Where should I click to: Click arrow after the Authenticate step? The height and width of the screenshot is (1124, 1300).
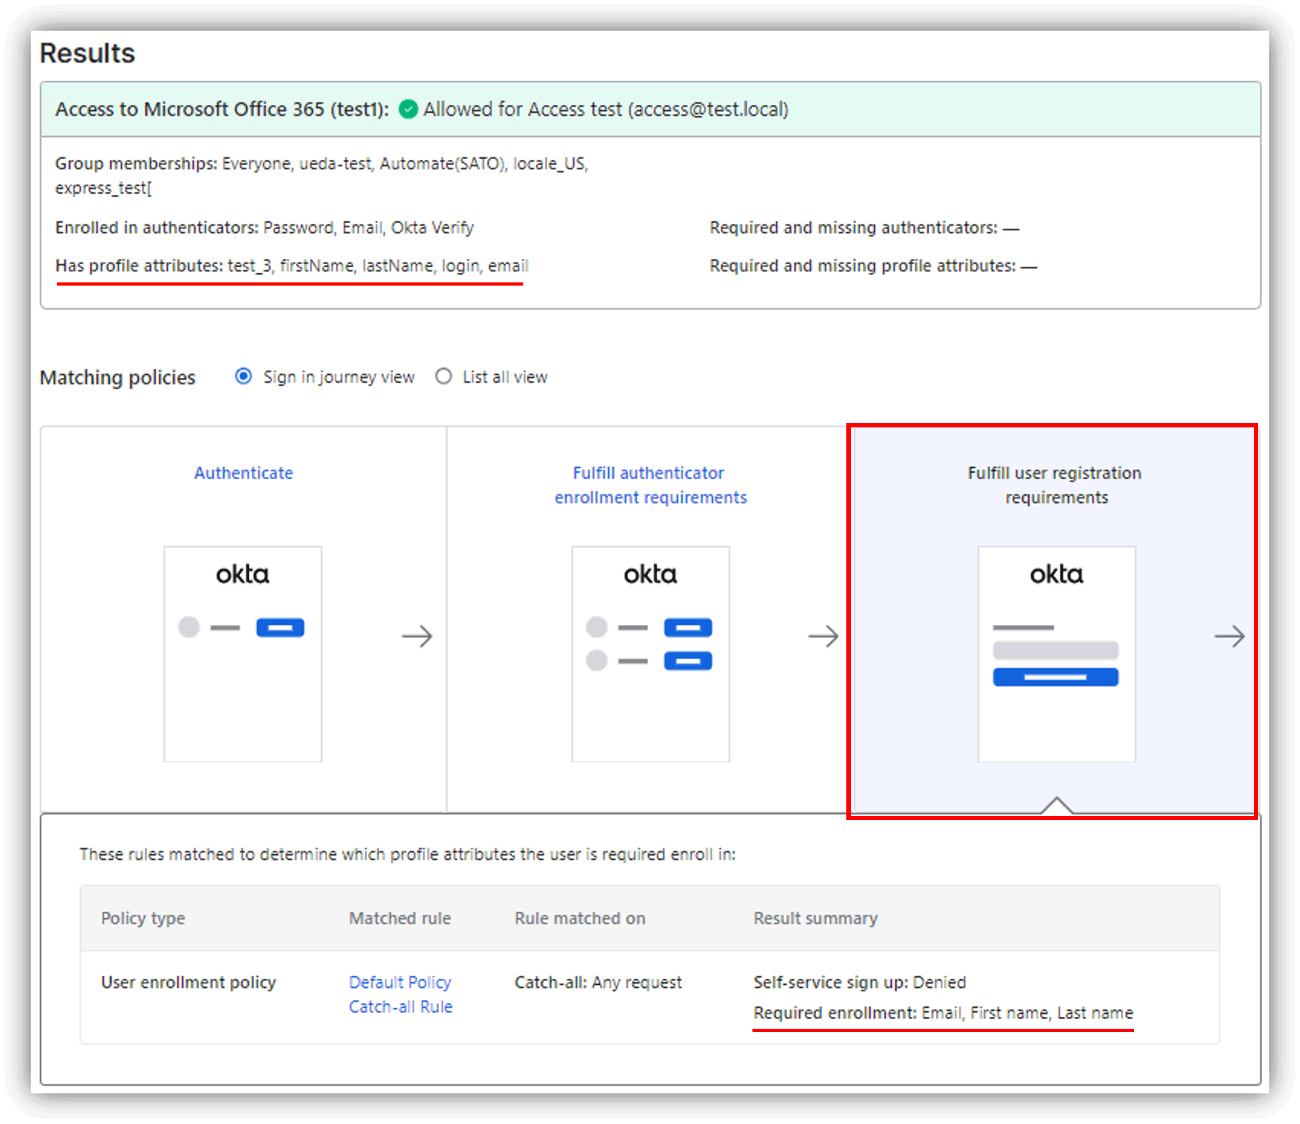pos(417,636)
